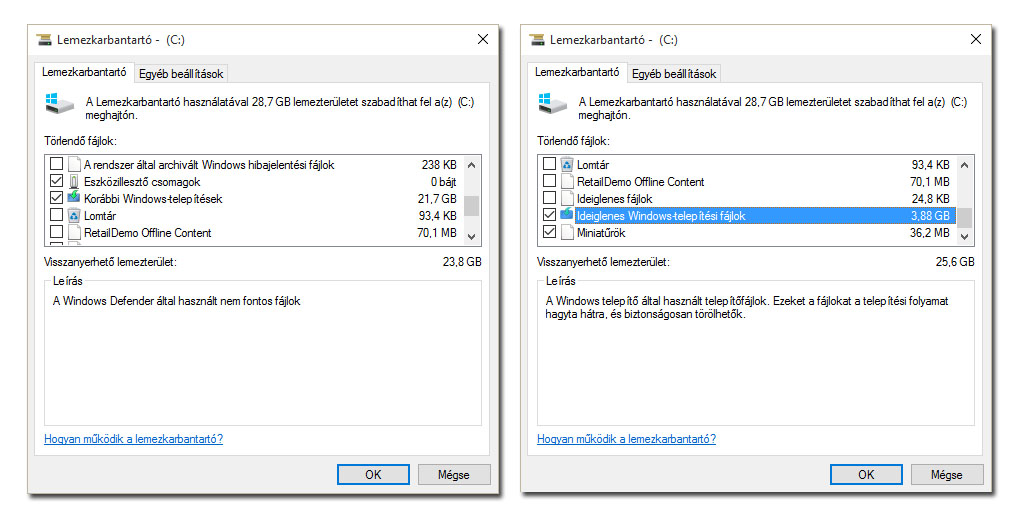
Task: Click the Miniatűrök file icon
Action: pyautogui.click(x=567, y=233)
